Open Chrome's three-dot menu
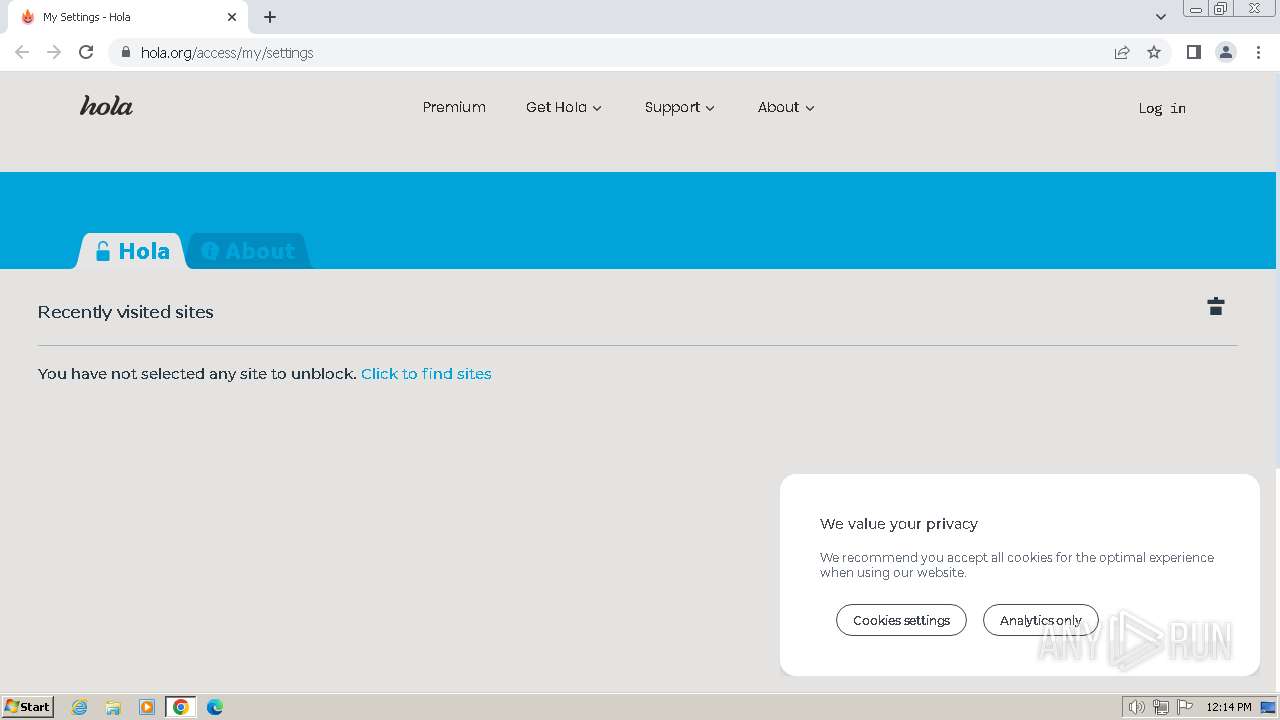The height and width of the screenshot is (720, 1280). (1259, 52)
